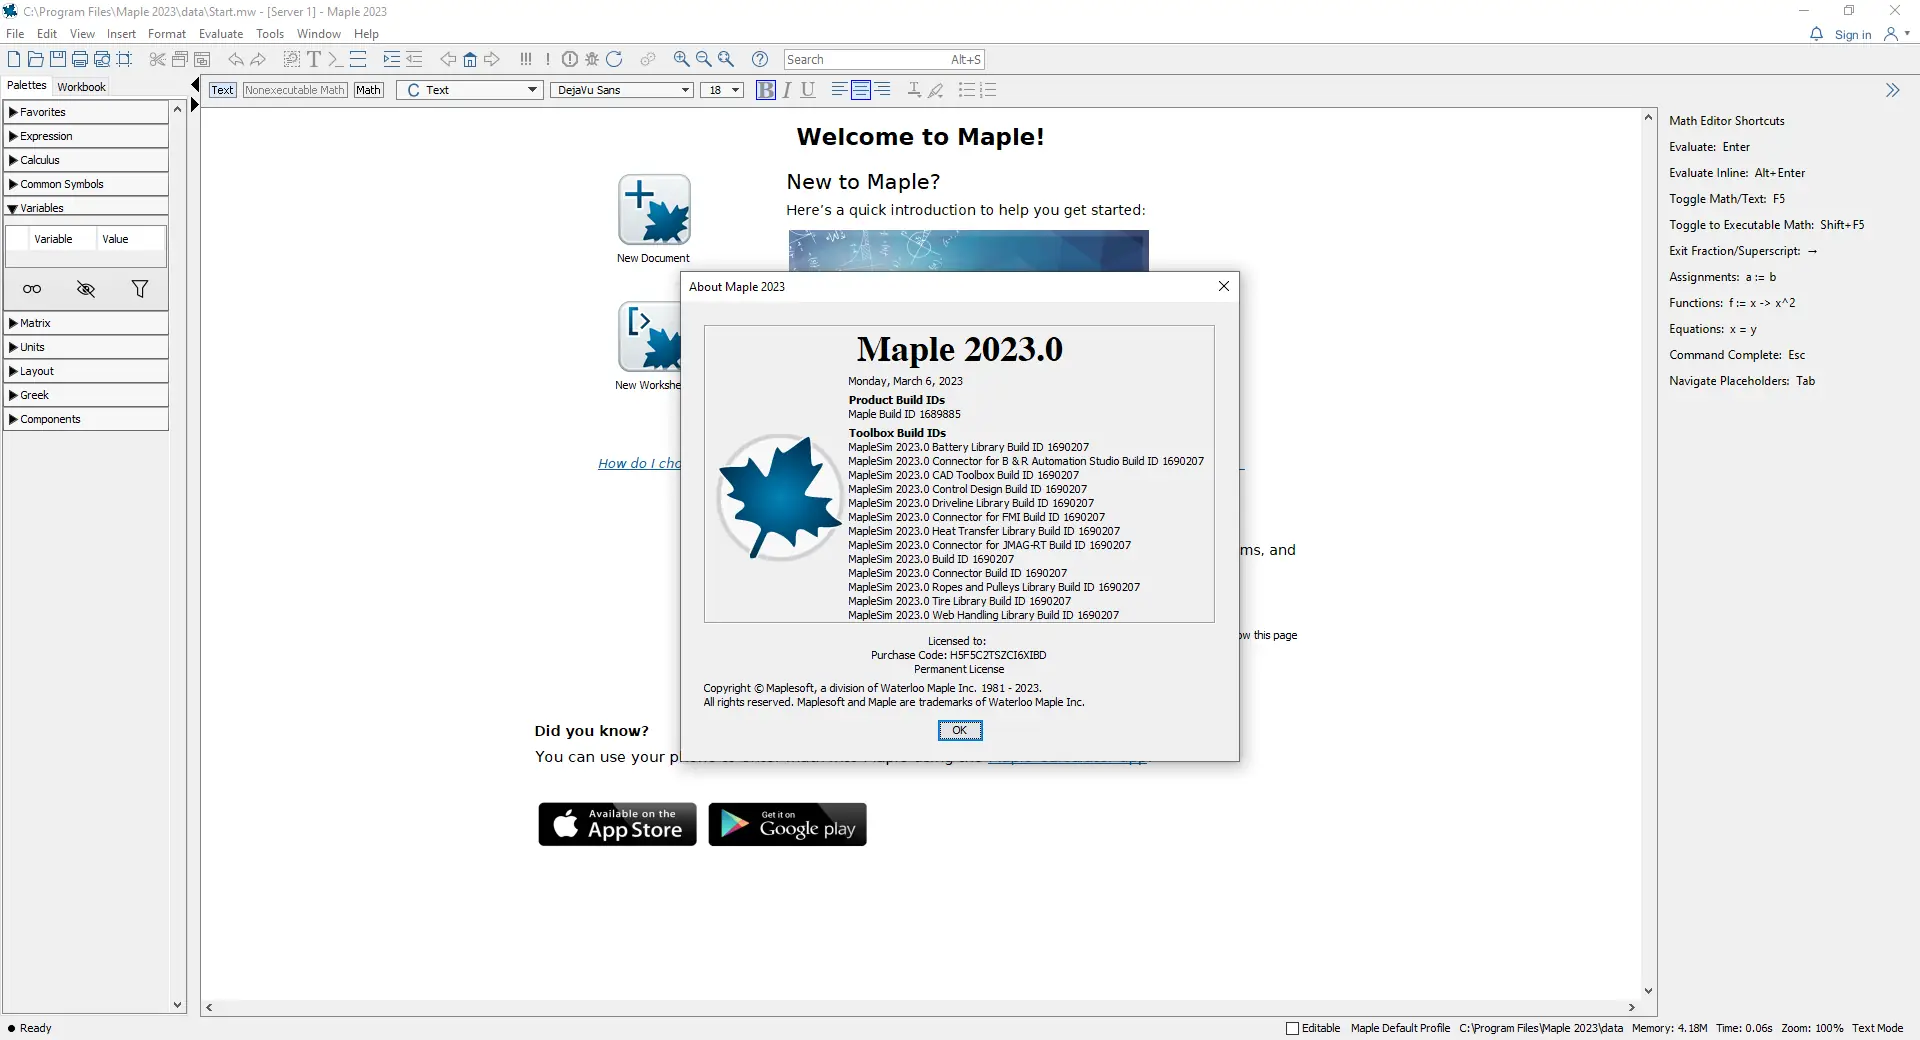Open print preview from toolbar
This screenshot has height=1040, width=1920.
tap(102, 60)
